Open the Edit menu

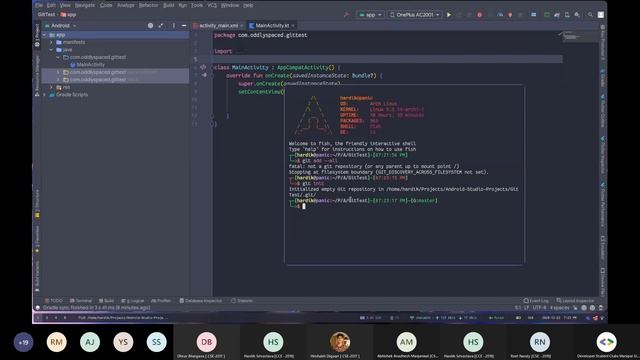51,5
